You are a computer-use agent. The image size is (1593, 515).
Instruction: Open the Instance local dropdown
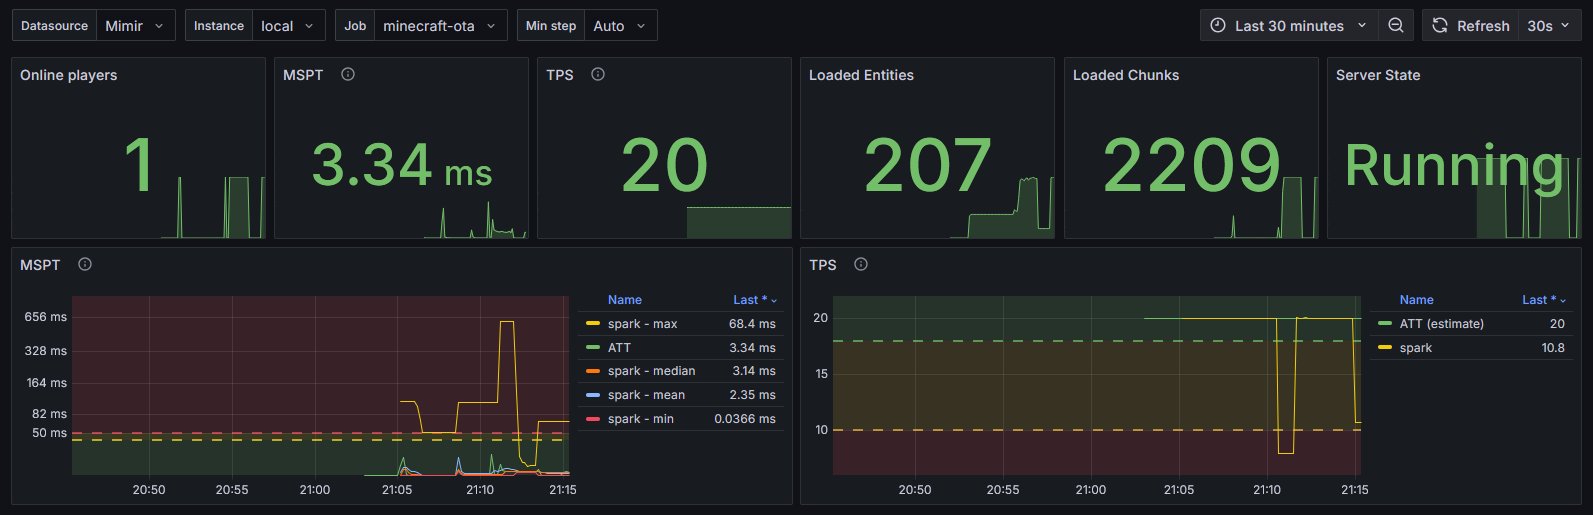[x=255, y=26]
